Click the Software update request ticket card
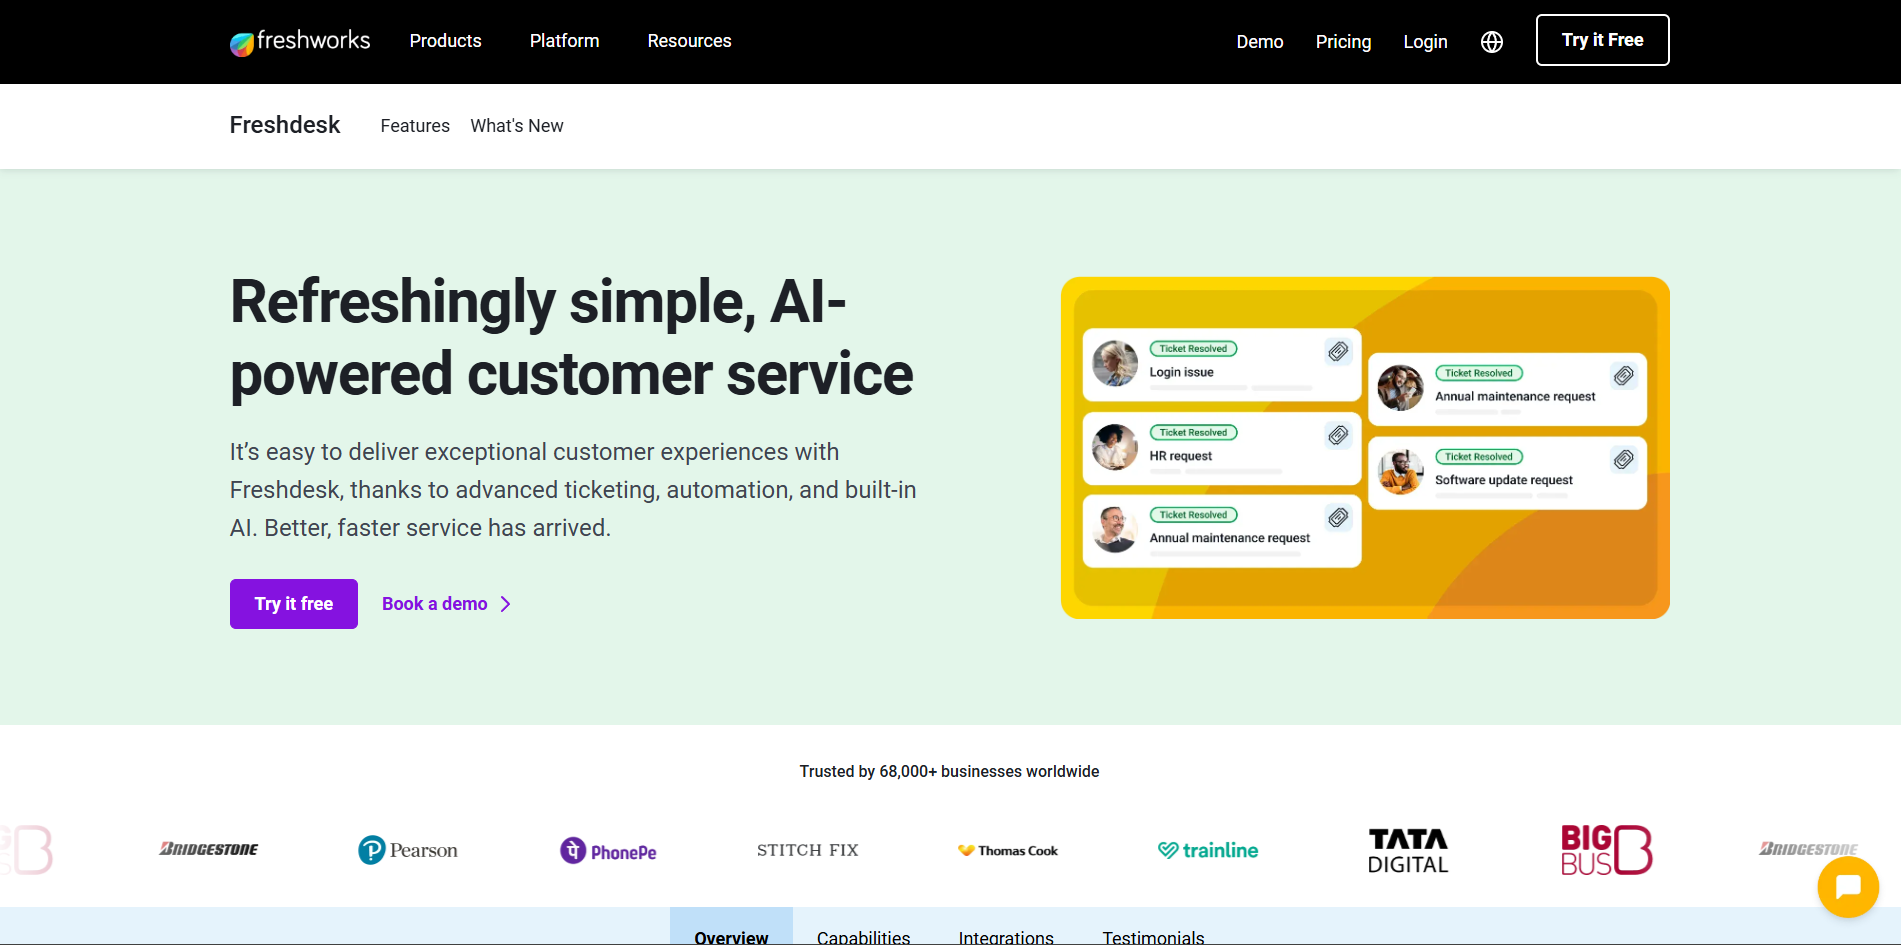 coord(1508,472)
